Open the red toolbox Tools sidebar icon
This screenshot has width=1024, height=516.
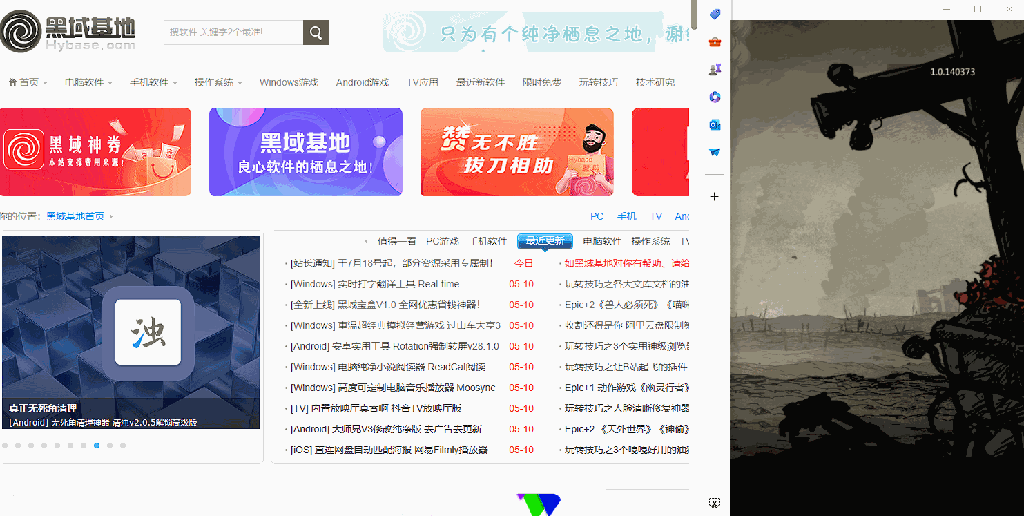click(x=714, y=42)
